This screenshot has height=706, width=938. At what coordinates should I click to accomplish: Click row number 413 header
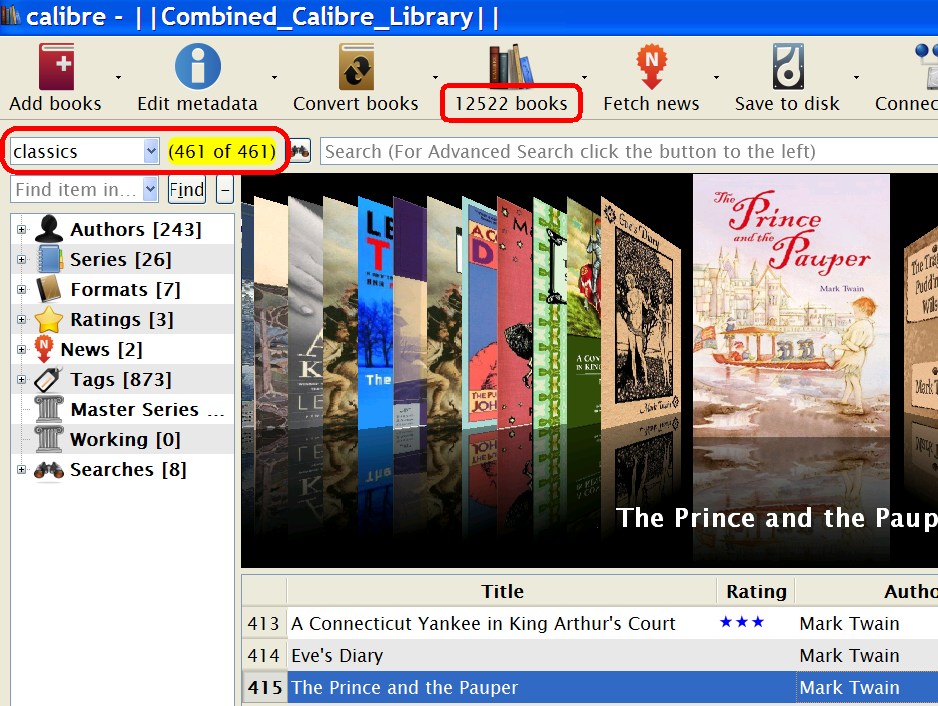point(264,623)
